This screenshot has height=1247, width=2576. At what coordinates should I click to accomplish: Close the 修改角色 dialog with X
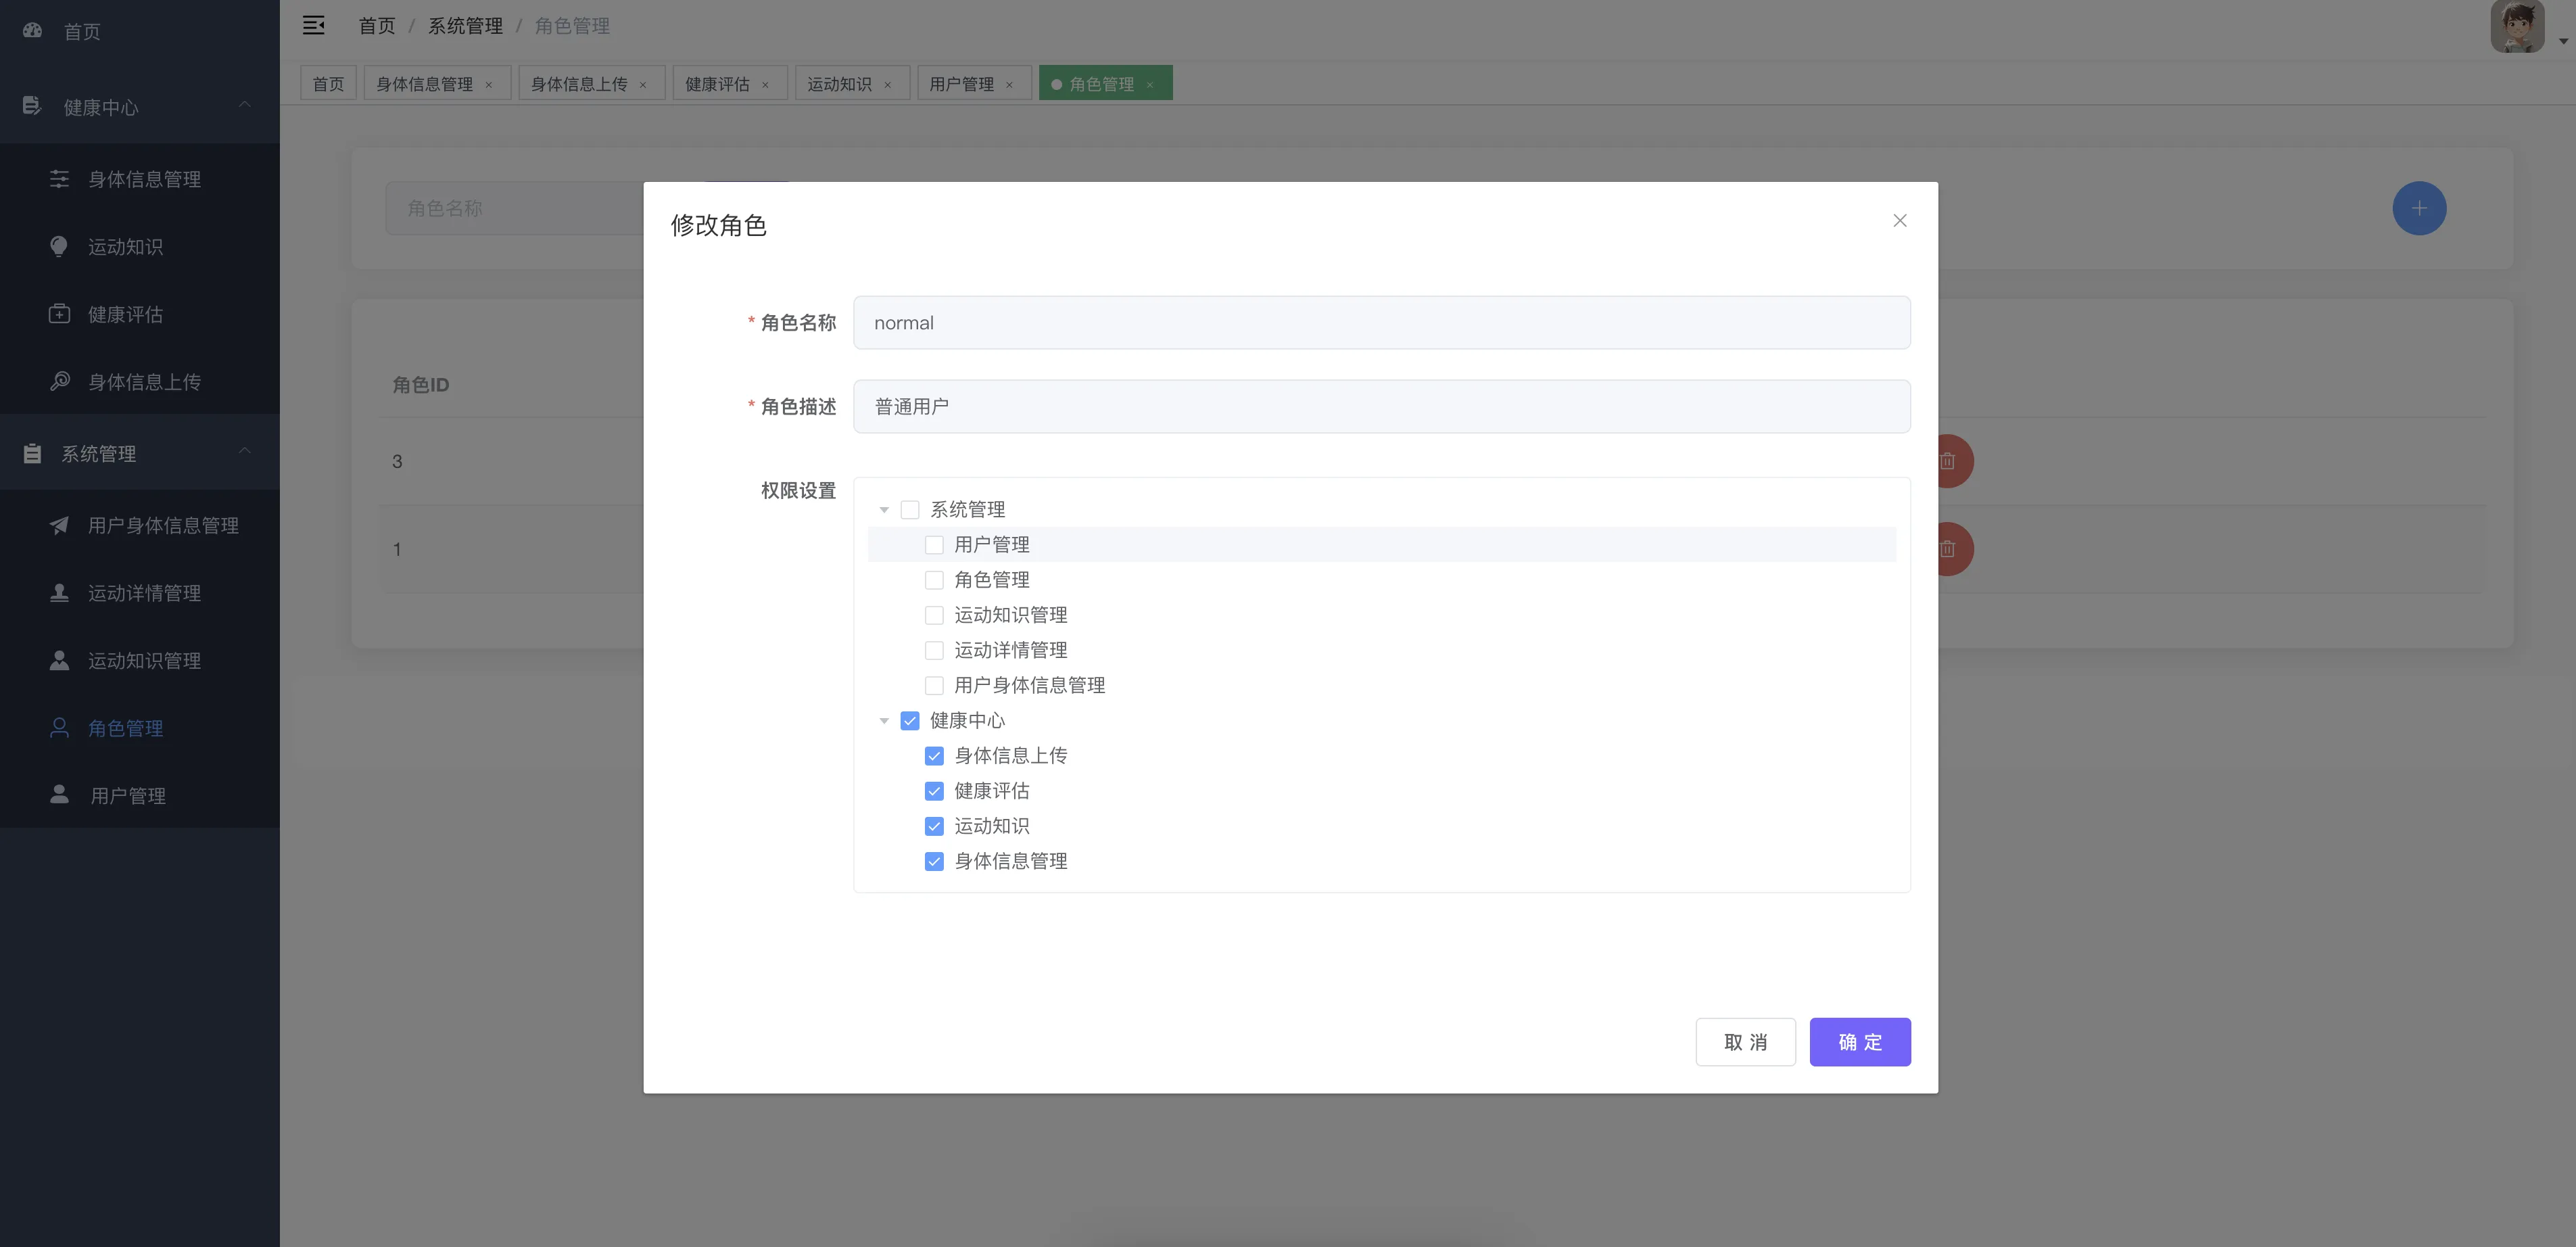point(1899,221)
